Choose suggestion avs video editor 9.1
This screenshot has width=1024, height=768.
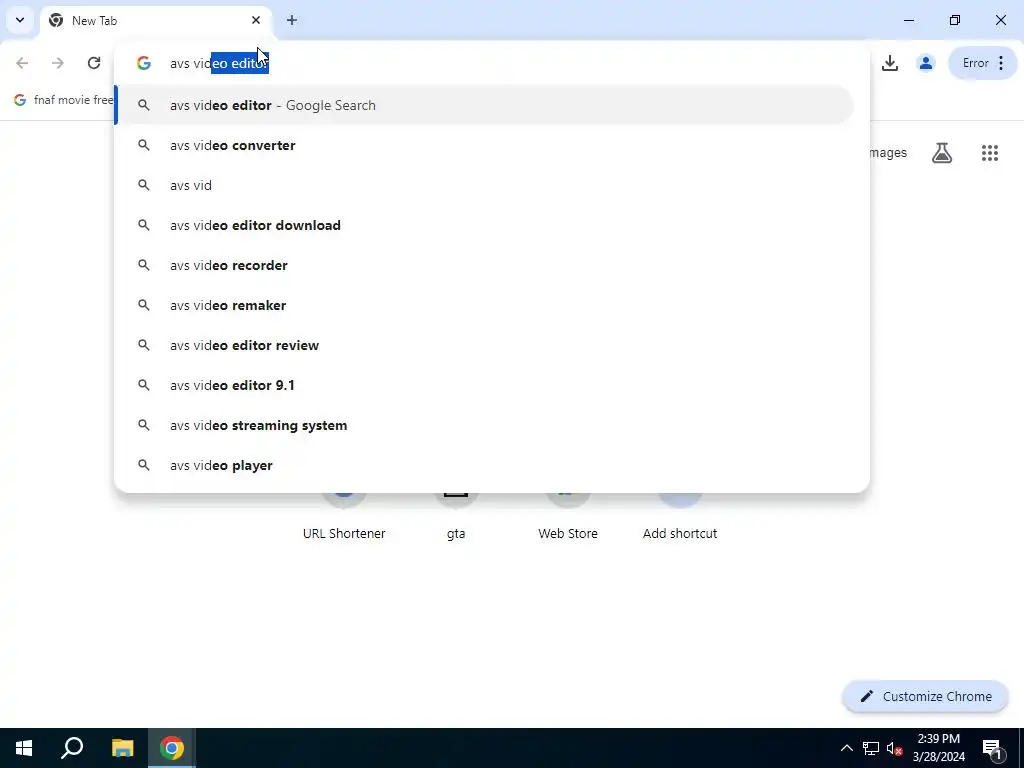click(x=485, y=385)
